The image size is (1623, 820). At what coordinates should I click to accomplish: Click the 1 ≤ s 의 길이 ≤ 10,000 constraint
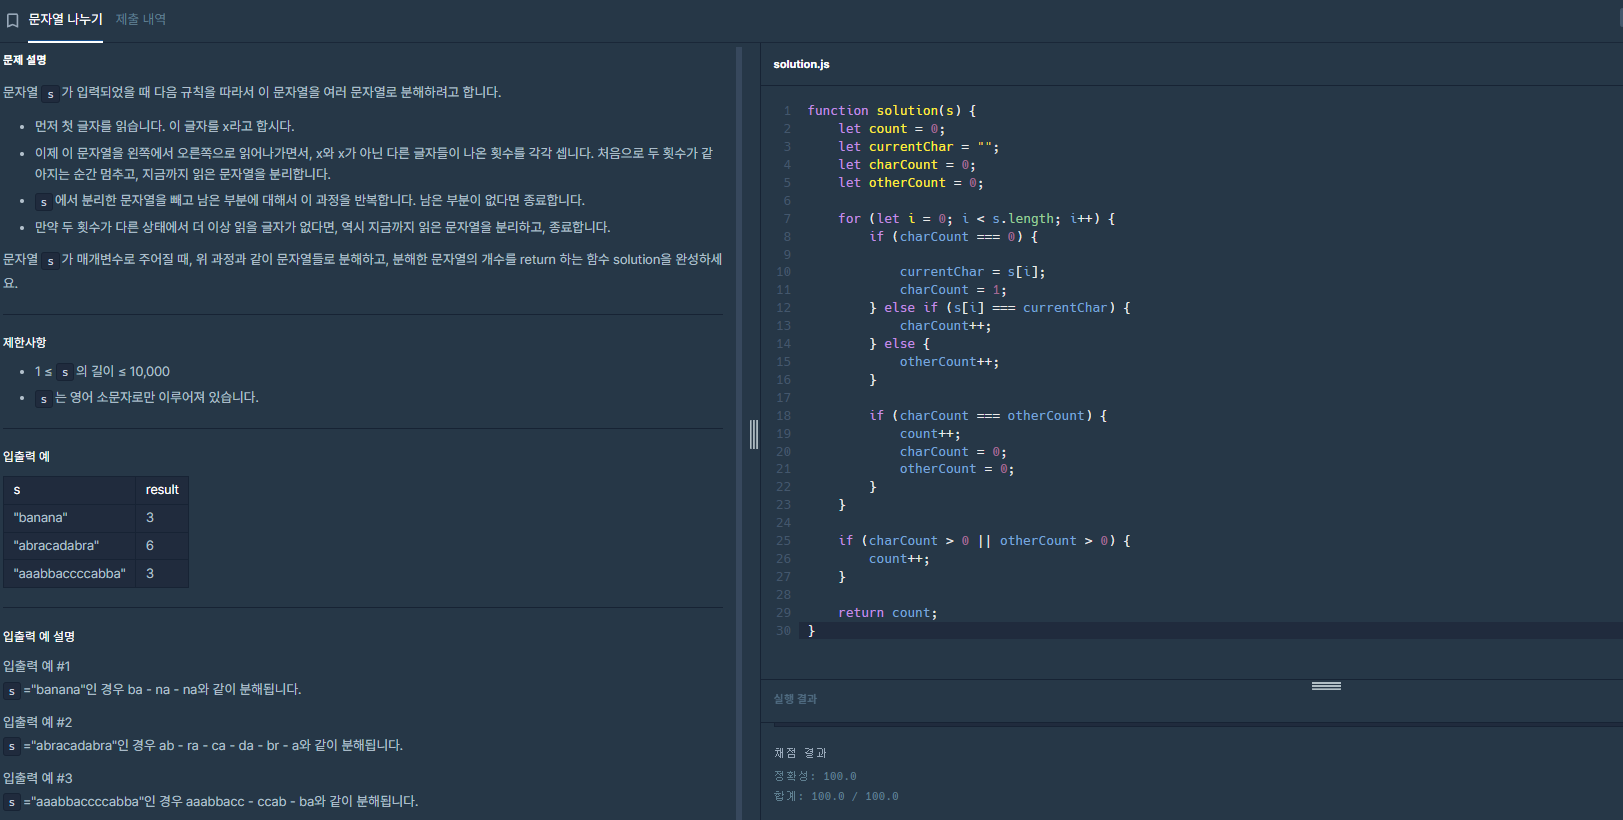[102, 371]
